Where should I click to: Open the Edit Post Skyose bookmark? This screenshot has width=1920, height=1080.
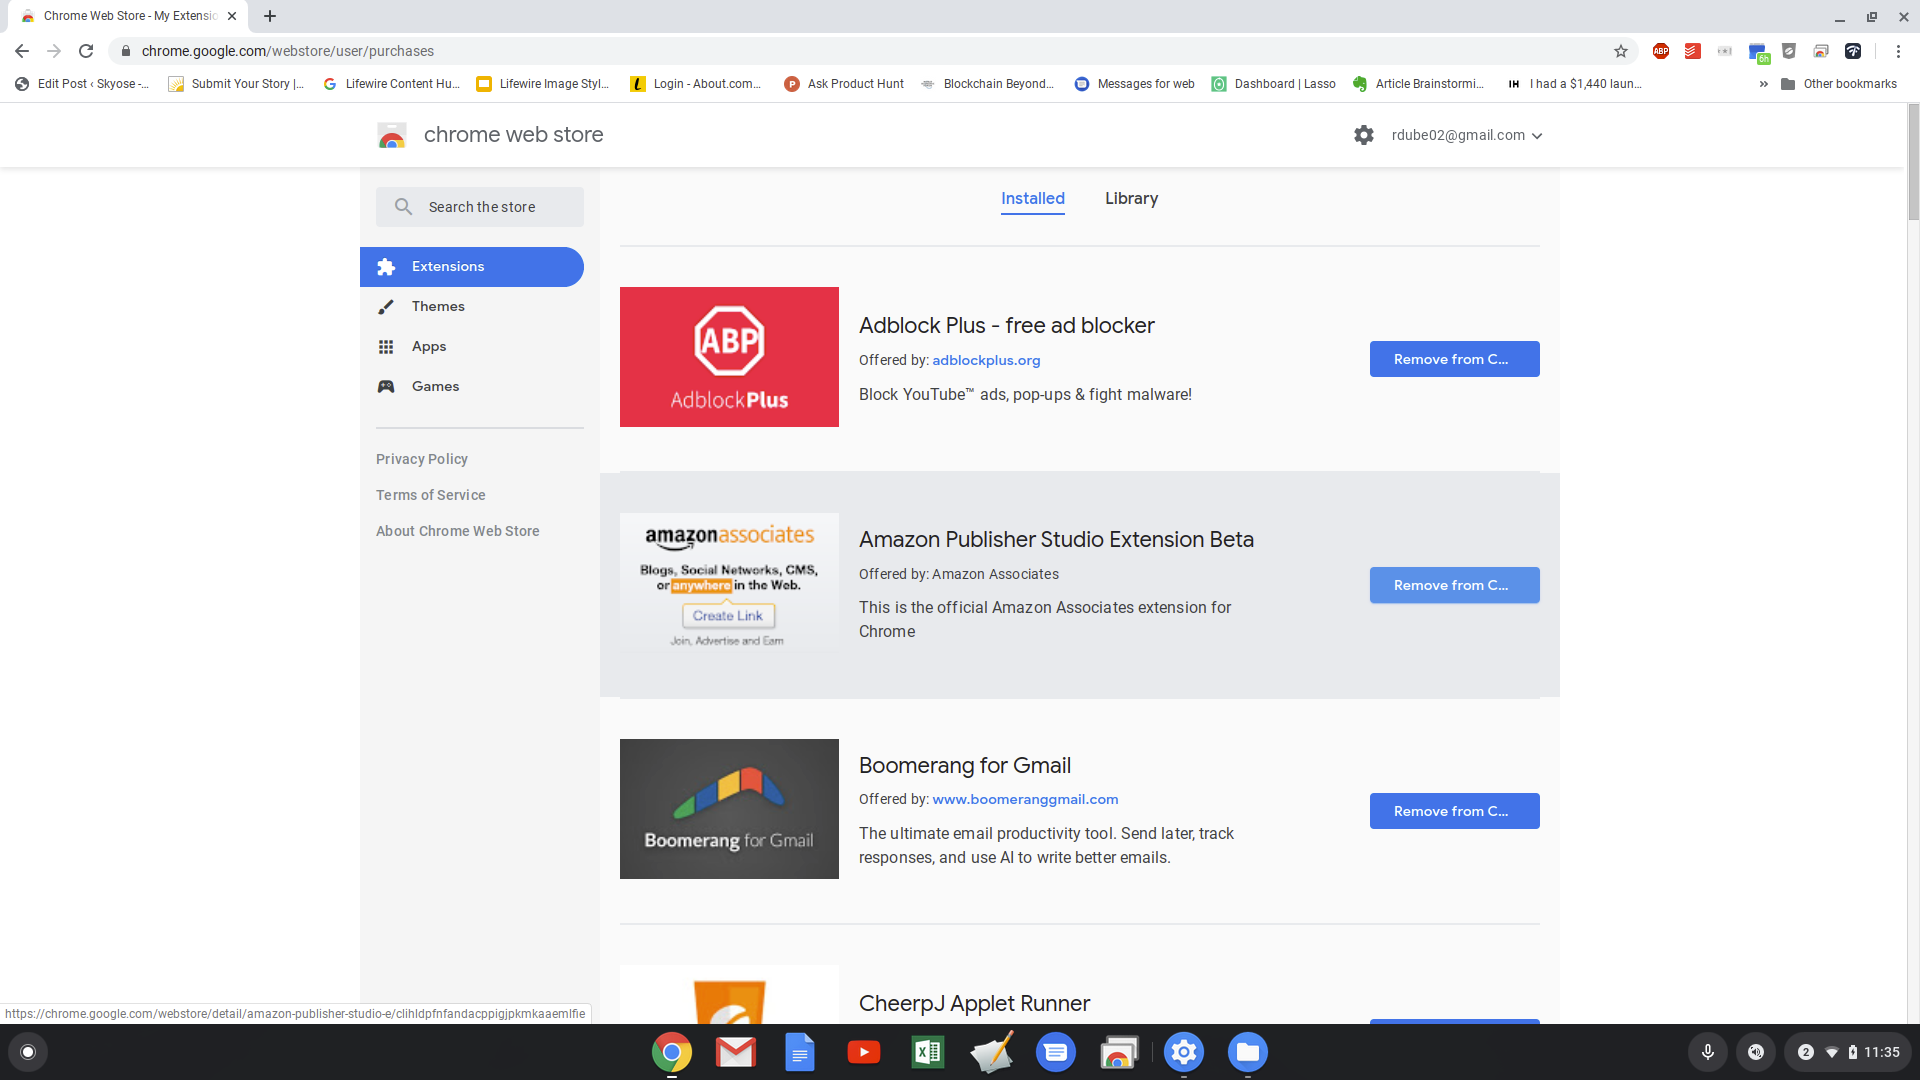[x=82, y=84]
